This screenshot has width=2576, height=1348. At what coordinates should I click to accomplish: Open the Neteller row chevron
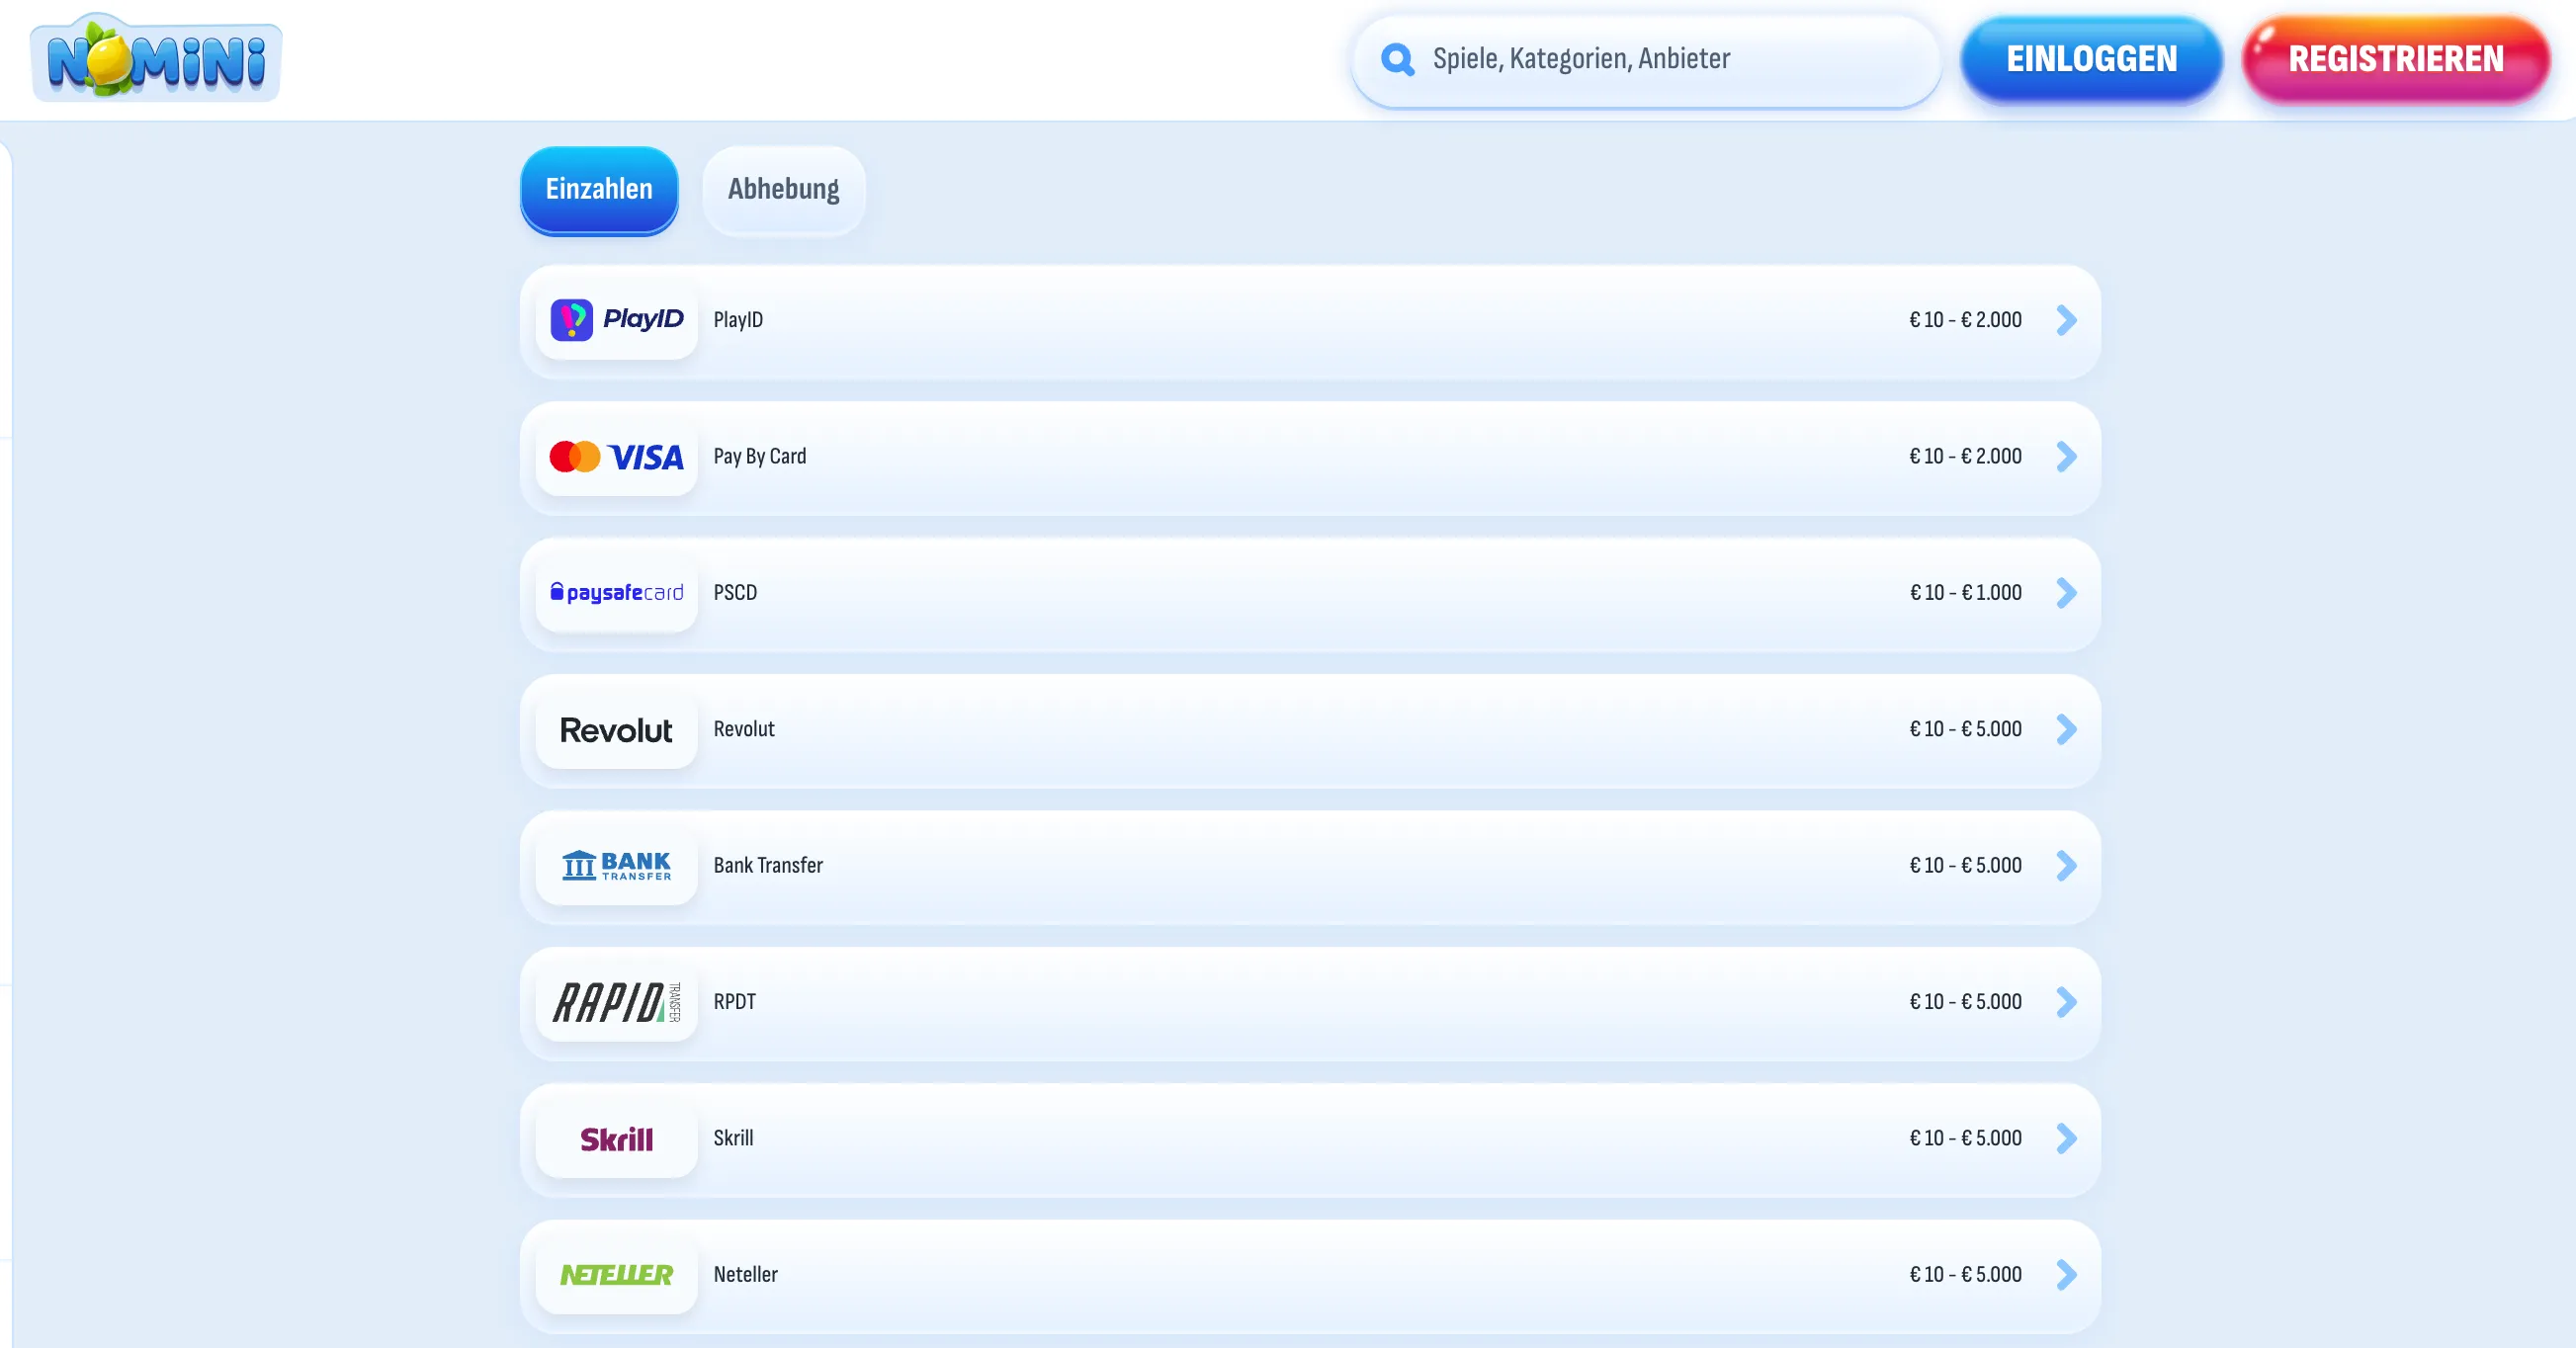pos(2066,1275)
